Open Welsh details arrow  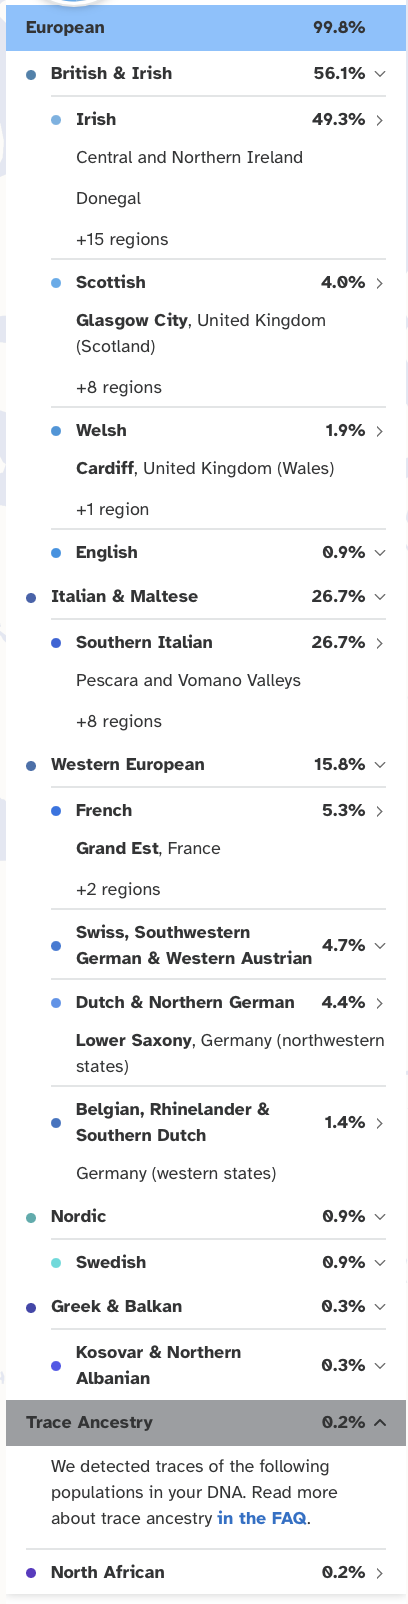pyautogui.click(x=380, y=431)
